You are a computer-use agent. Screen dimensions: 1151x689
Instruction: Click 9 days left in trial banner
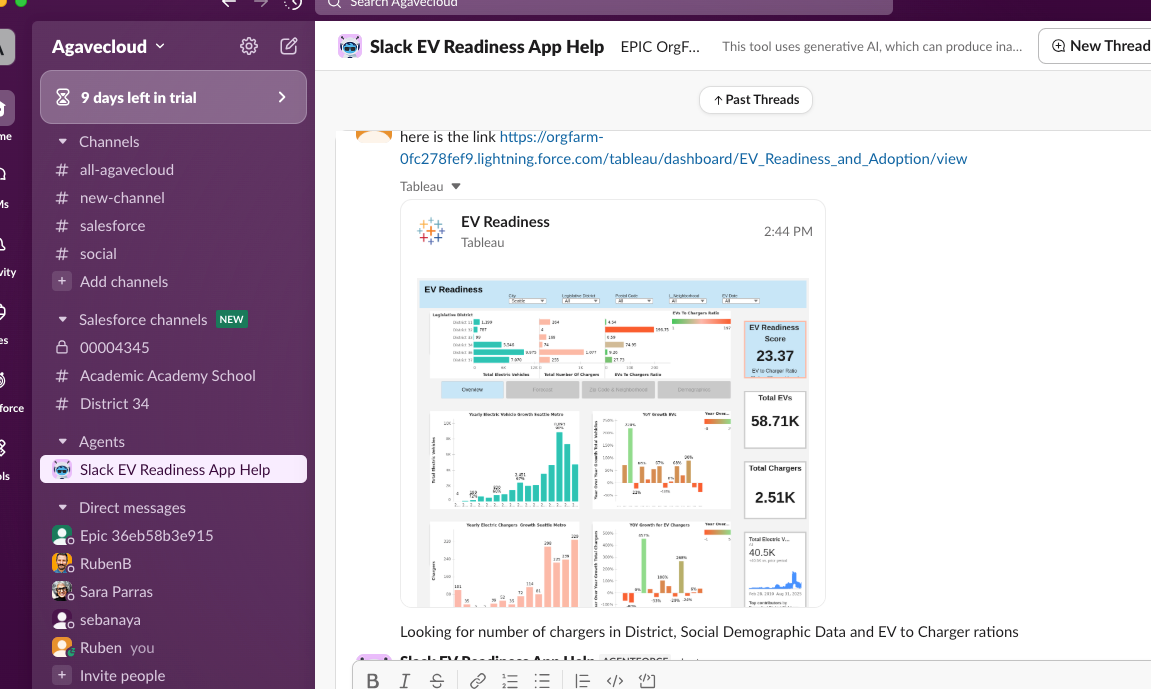(x=173, y=97)
